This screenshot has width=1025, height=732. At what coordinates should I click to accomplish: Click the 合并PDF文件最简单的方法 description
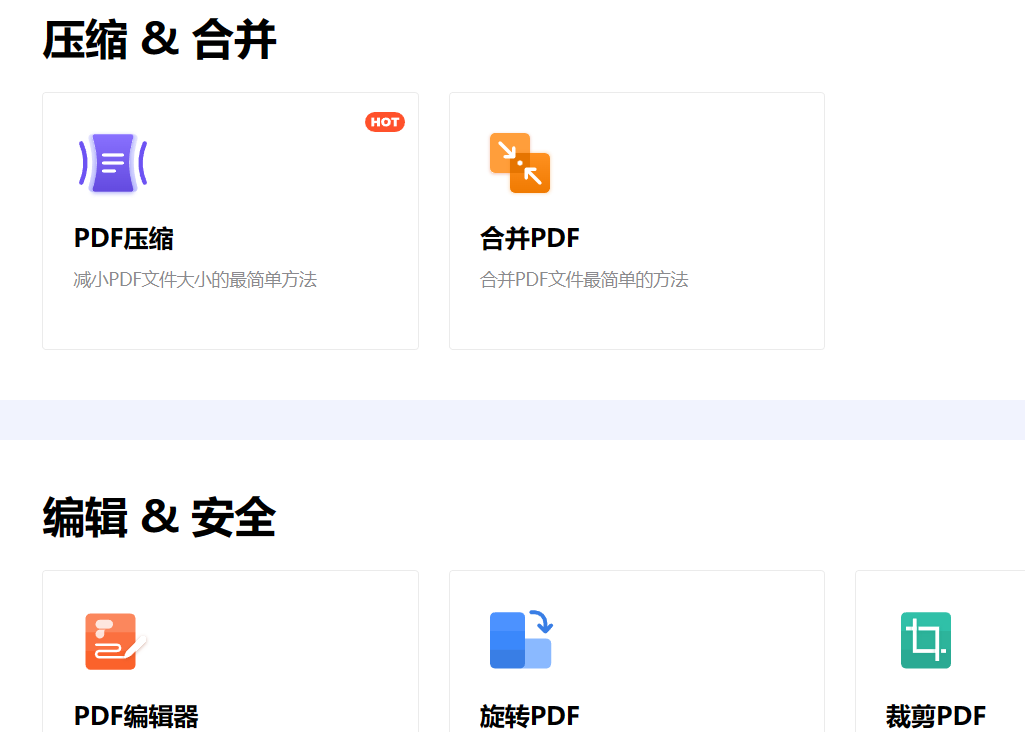(x=585, y=279)
